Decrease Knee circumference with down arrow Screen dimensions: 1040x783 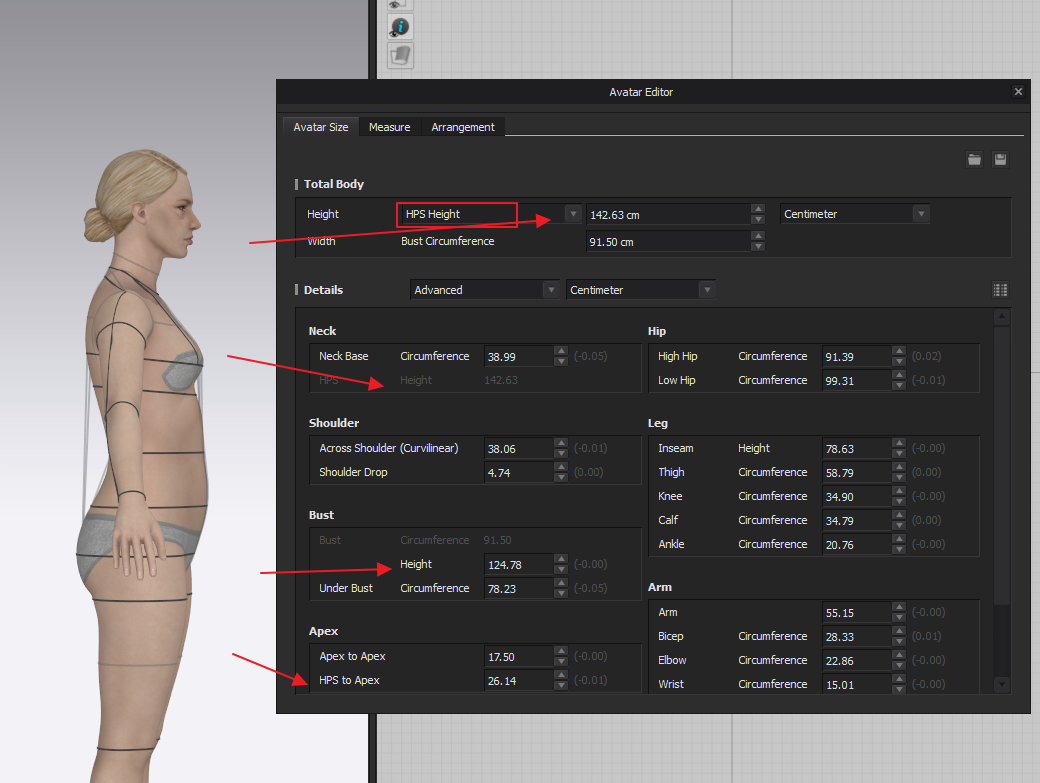click(x=899, y=501)
